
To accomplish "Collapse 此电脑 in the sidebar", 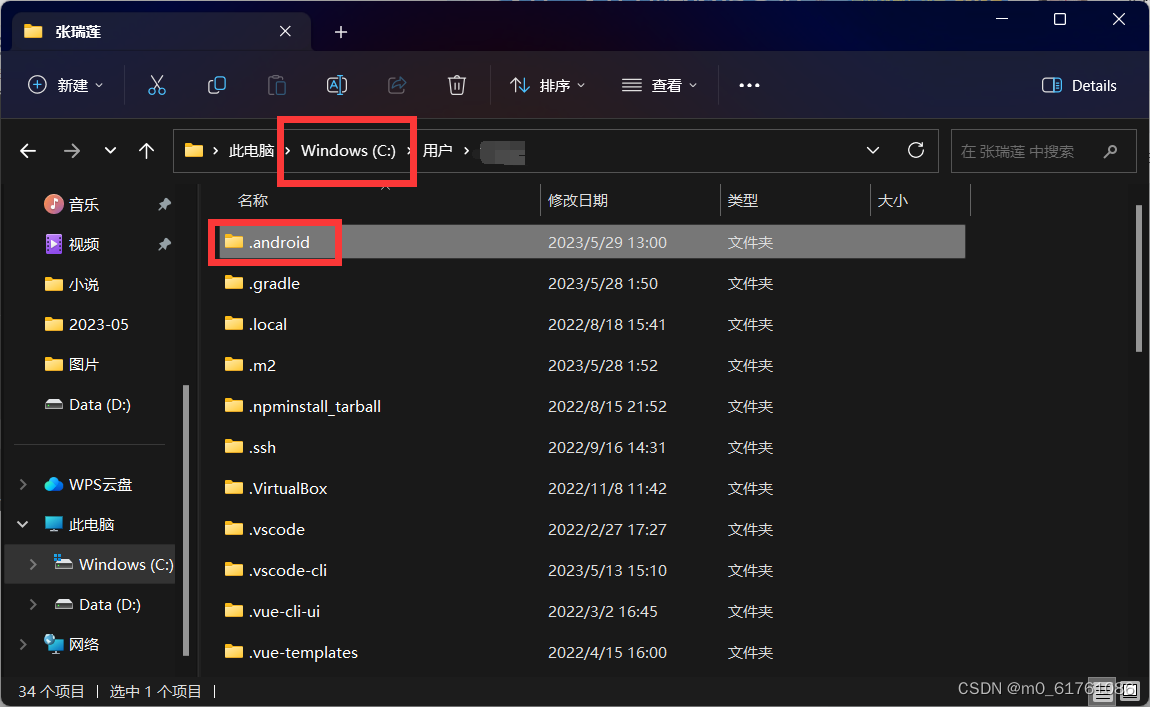I will coord(22,524).
